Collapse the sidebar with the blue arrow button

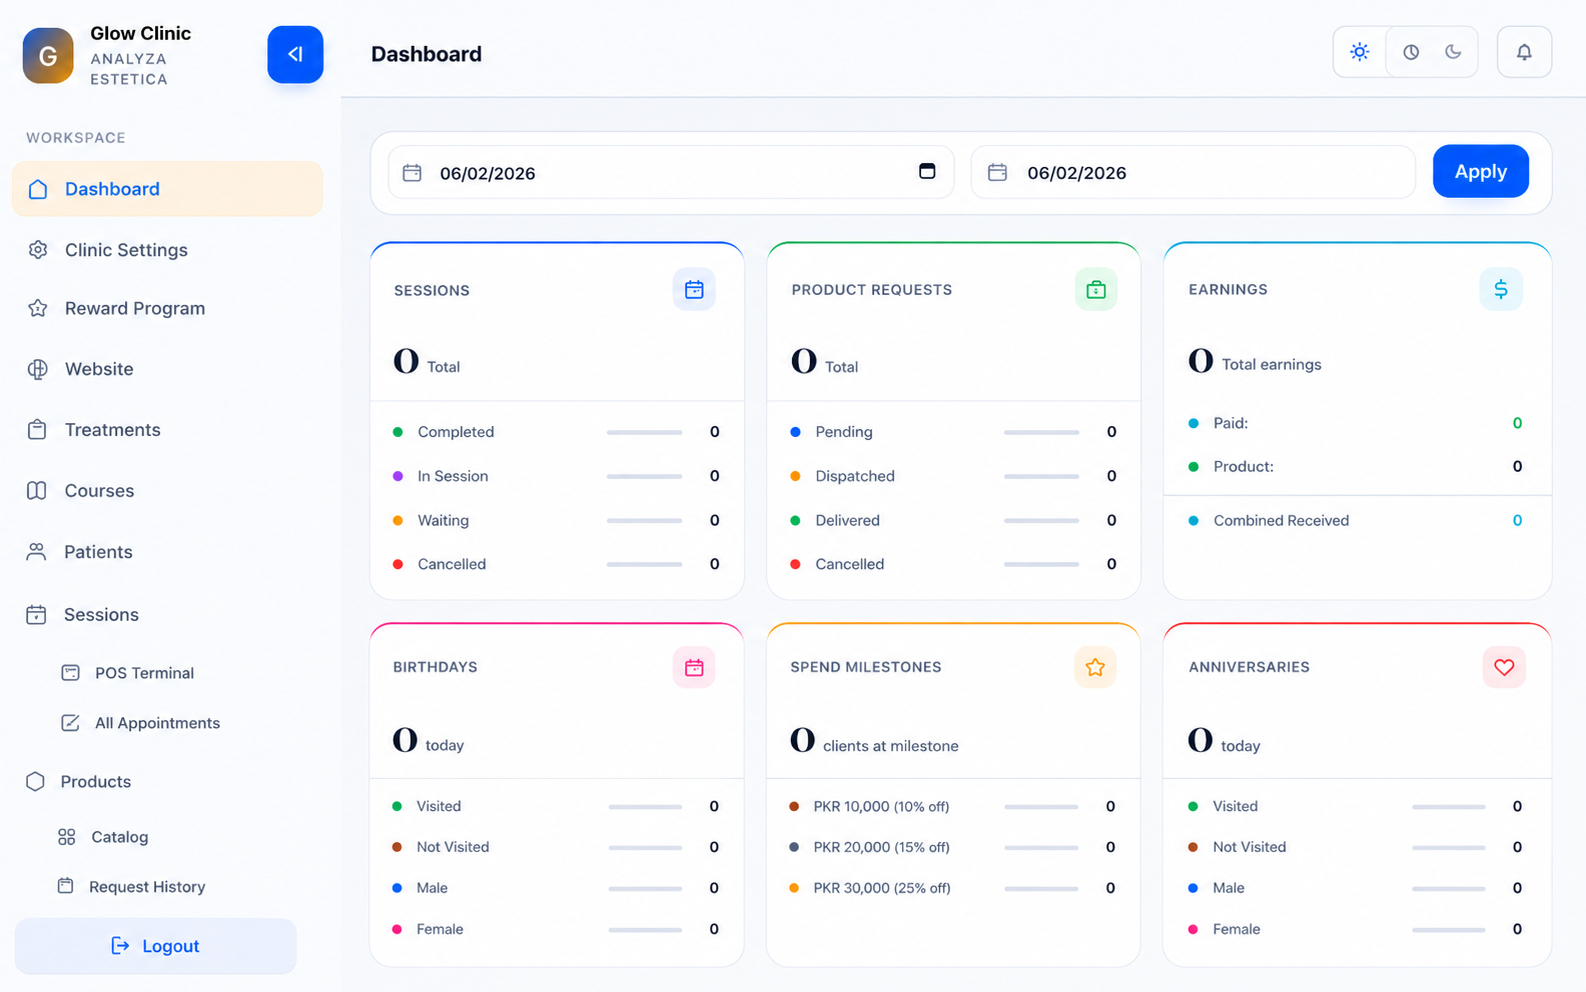pos(295,54)
